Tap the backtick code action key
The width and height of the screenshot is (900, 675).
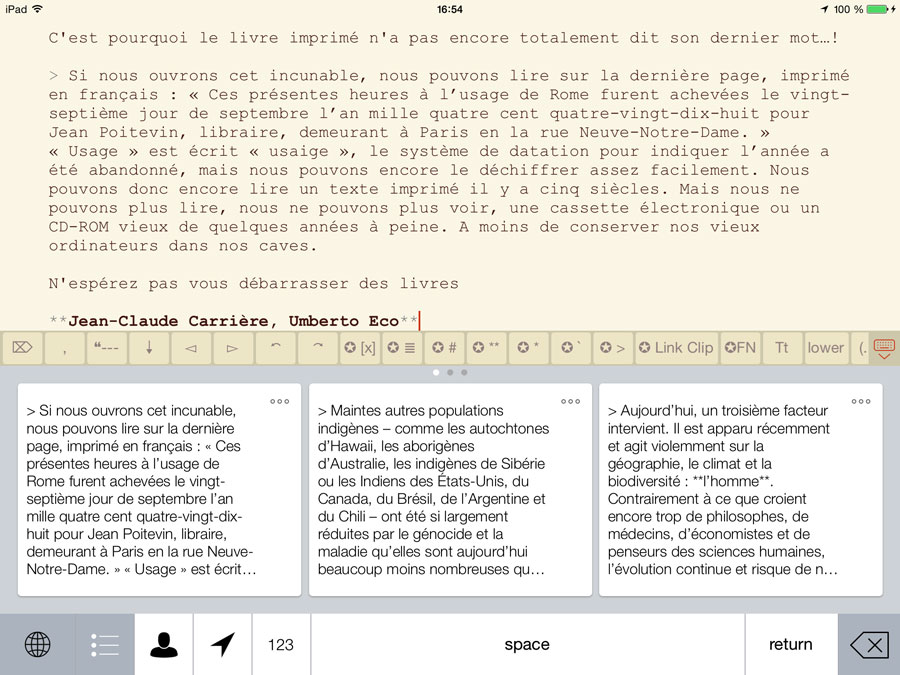(570, 348)
